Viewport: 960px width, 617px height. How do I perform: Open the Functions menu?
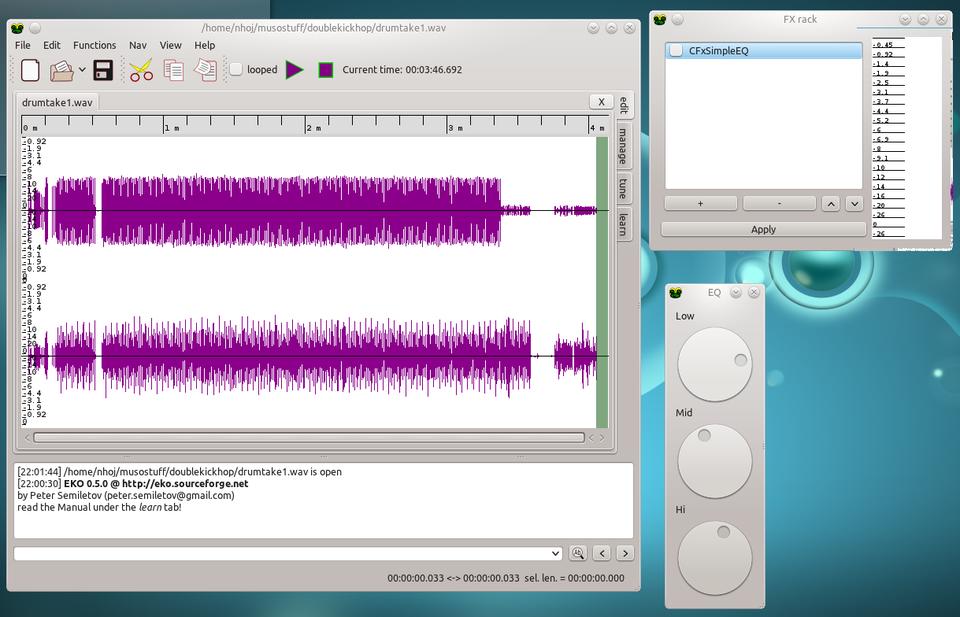coord(94,45)
